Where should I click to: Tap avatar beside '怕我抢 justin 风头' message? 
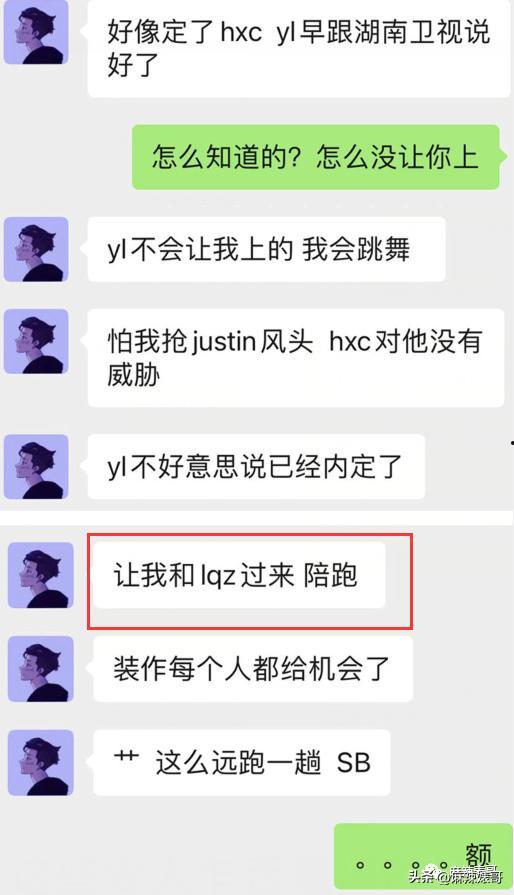(x=36, y=341)
